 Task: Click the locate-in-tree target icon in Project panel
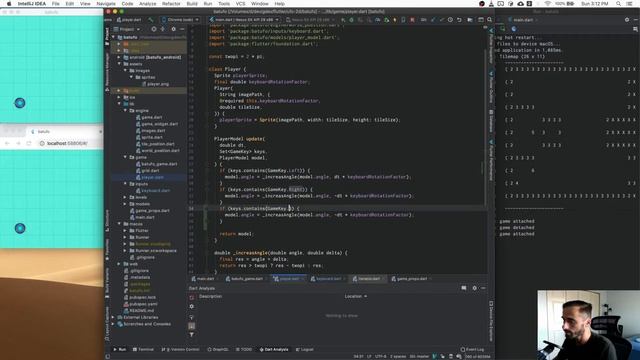pos(154,29)
